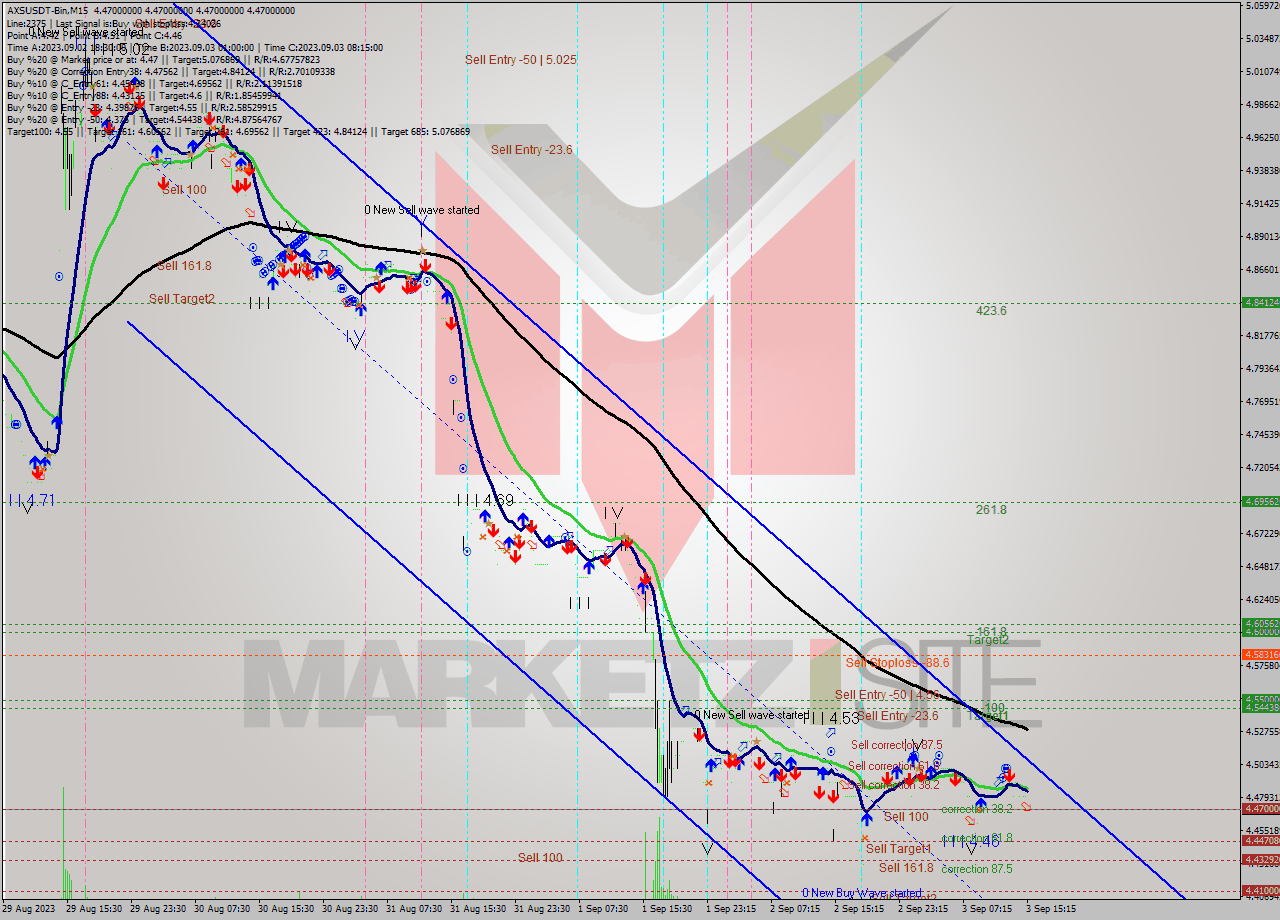The image size is (1280, 920).
Task: Click the 'Sell Target2' label
Action: (182, 298)
